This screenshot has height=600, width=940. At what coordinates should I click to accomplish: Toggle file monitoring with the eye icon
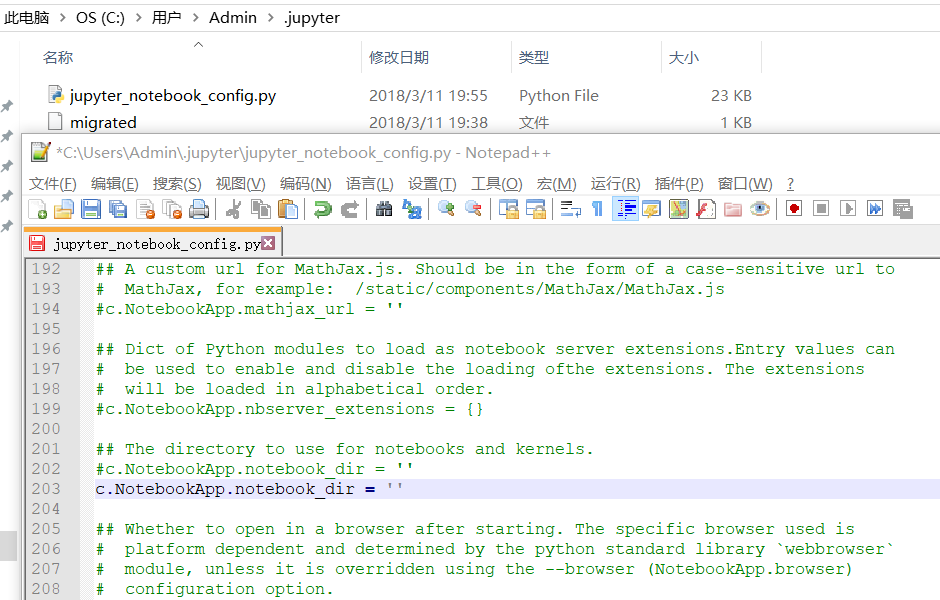[760, 209]
